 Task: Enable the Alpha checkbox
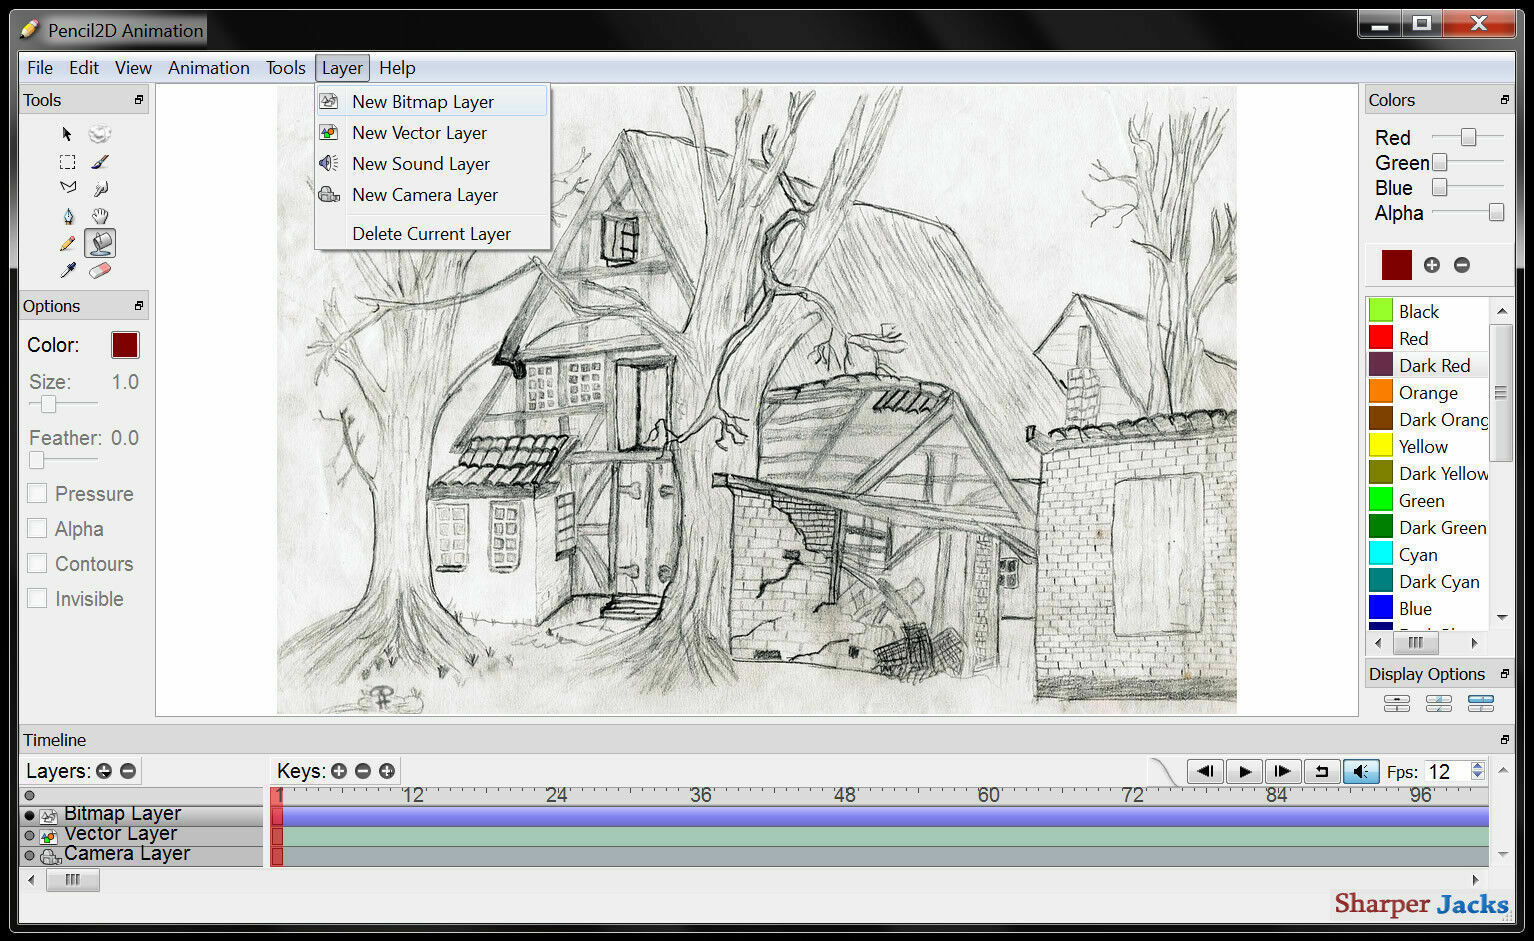click(37, 528)
